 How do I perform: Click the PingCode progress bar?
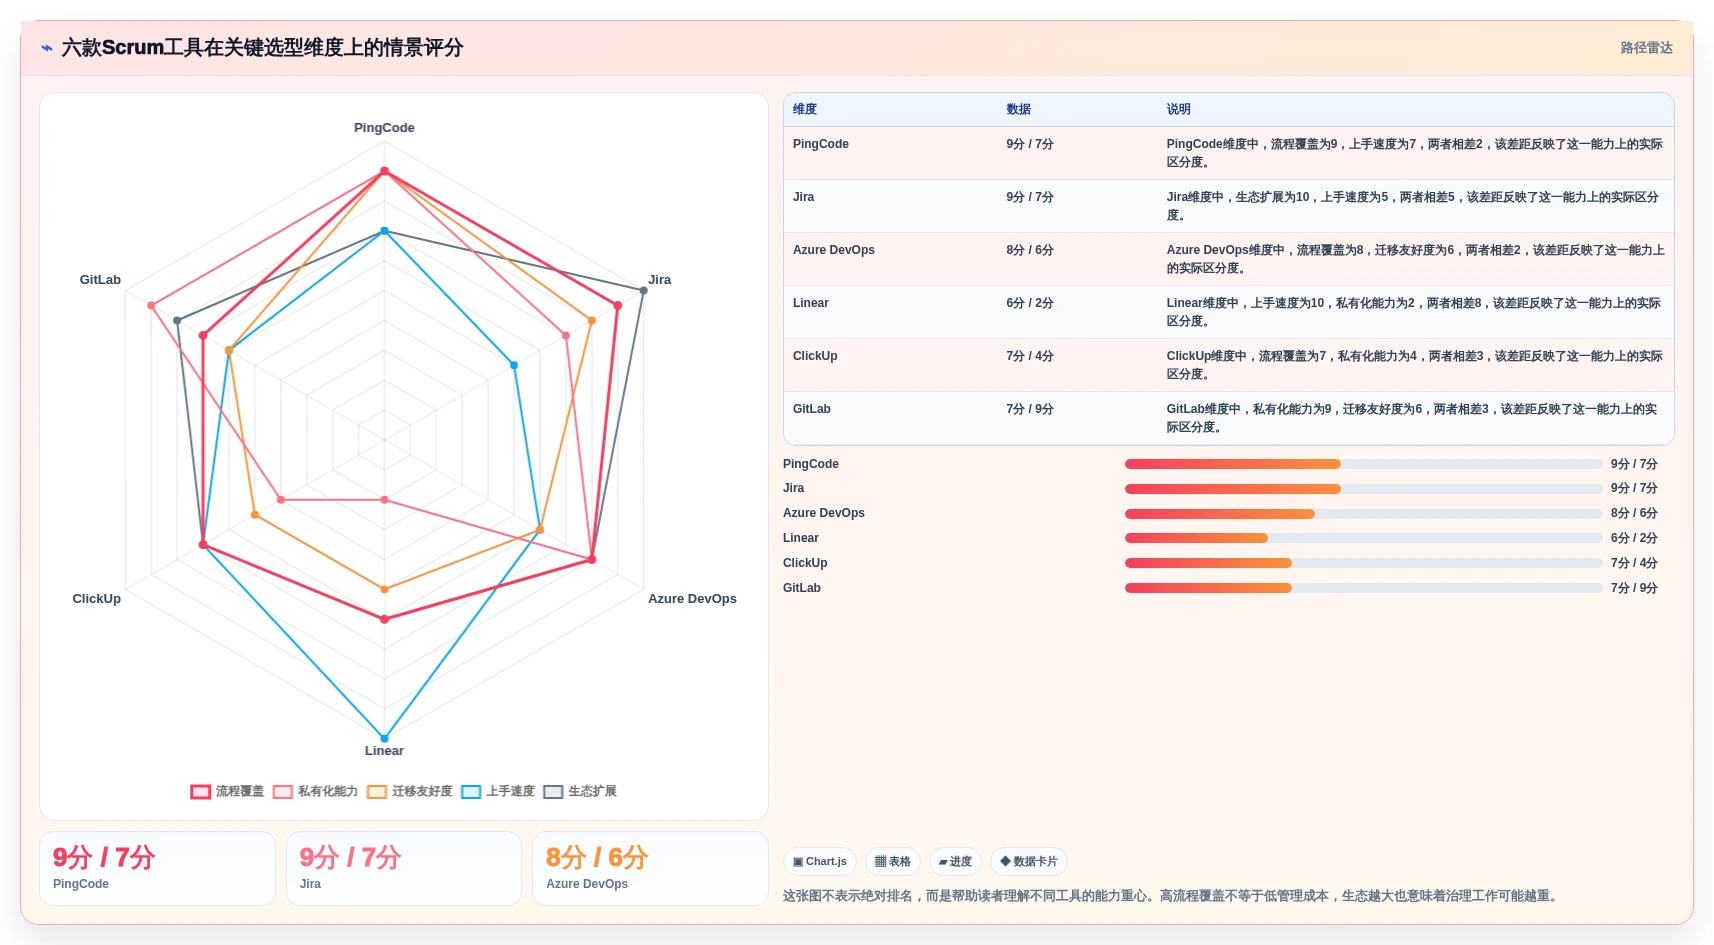tap(1363, 464)
